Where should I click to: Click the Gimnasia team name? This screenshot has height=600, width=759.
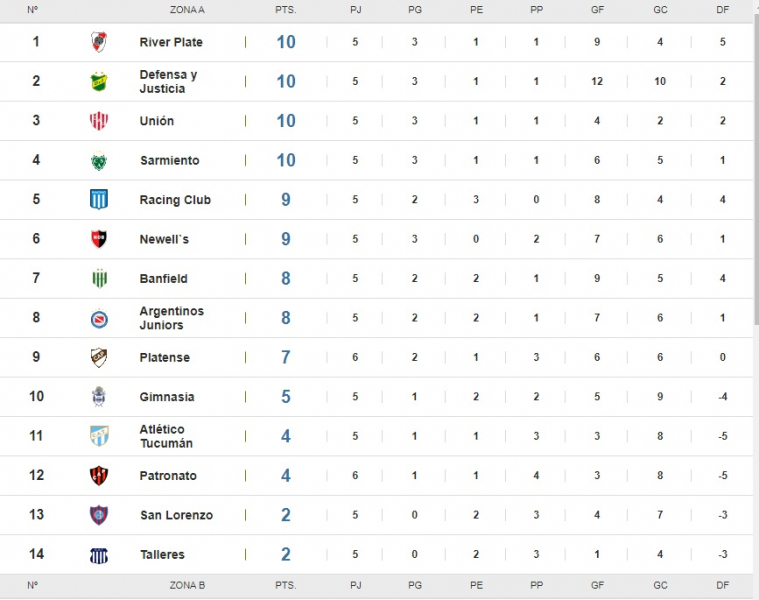tap(167, 397)
